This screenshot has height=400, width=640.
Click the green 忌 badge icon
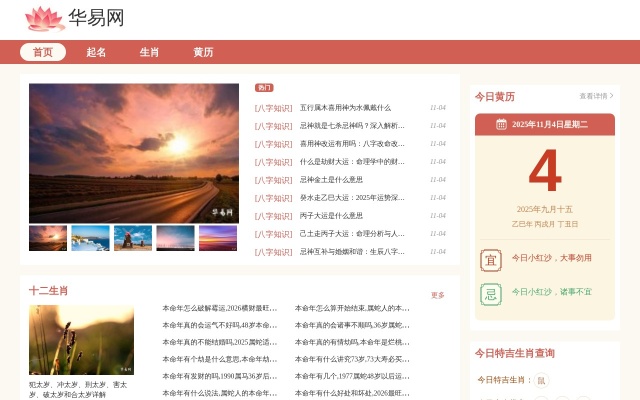tap(490, 293)
